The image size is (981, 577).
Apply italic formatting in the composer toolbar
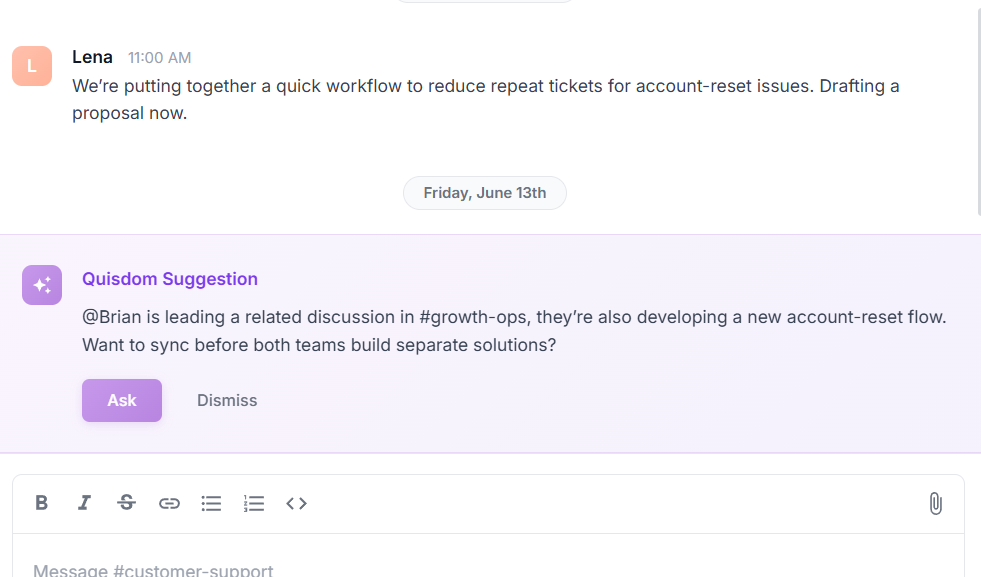[84, 503]
